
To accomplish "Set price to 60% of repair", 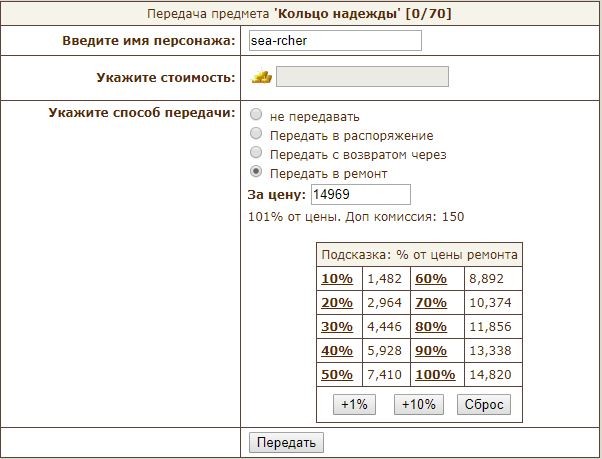I will tap(431, 279).
